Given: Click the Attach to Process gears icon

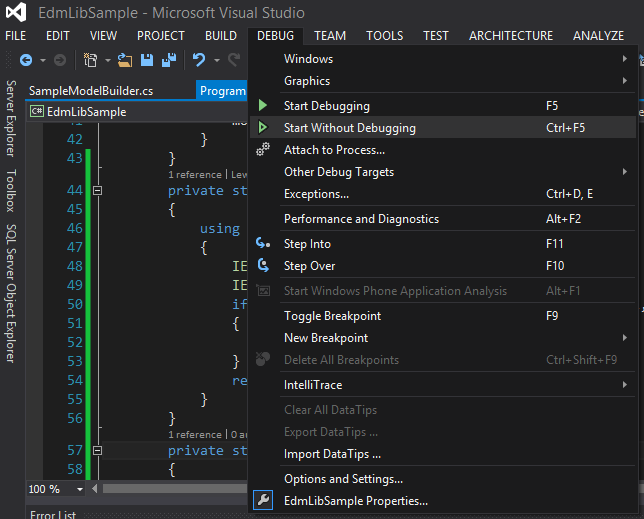Looking at the screenshot, I should (263, 149).
